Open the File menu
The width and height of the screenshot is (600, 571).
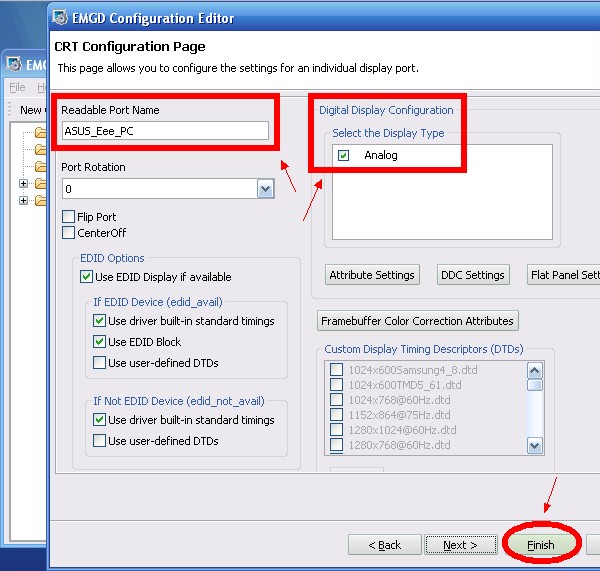click(x=17, y=88)
